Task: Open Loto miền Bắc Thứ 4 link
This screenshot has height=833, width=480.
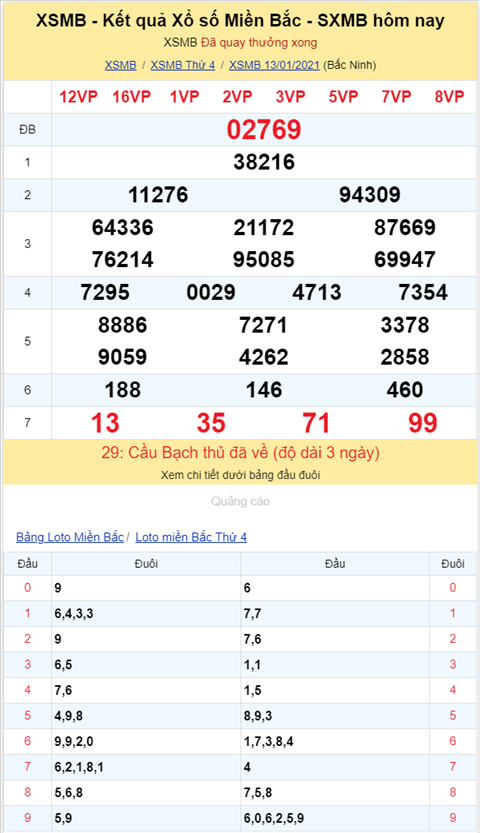Action: pos(191,537)
